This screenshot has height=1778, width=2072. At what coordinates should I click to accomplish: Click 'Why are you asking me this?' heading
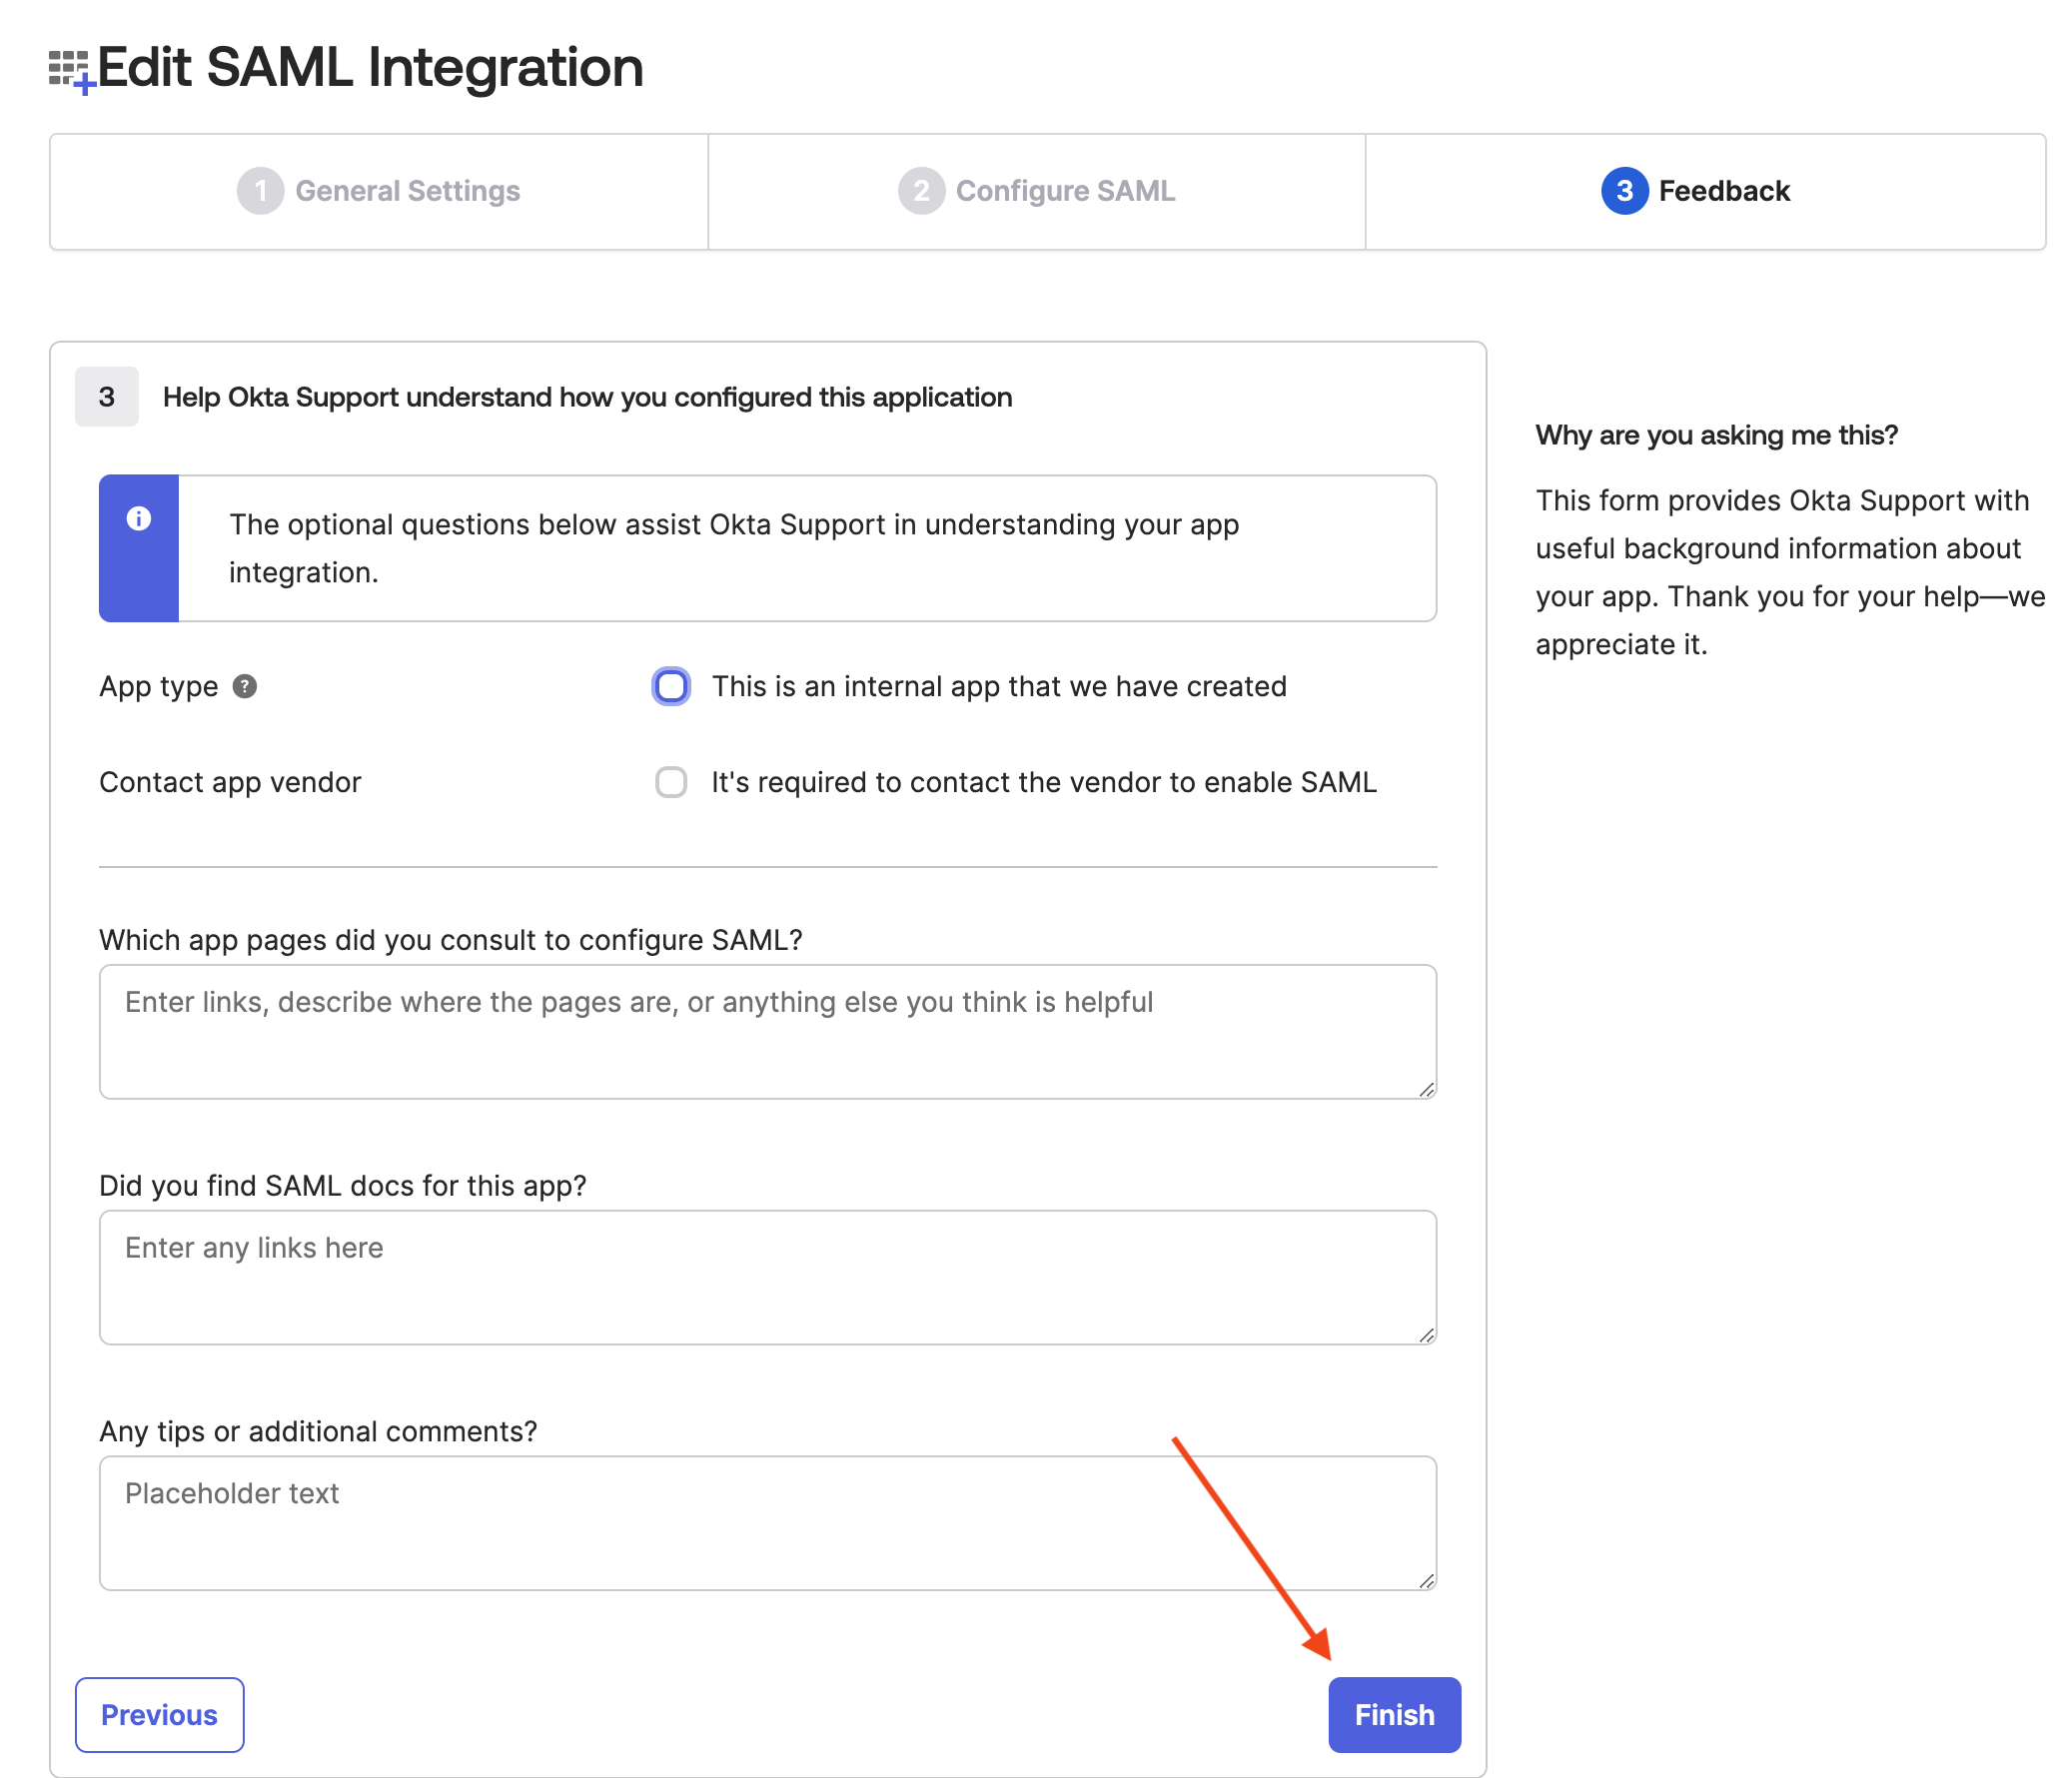point(1716,435)
